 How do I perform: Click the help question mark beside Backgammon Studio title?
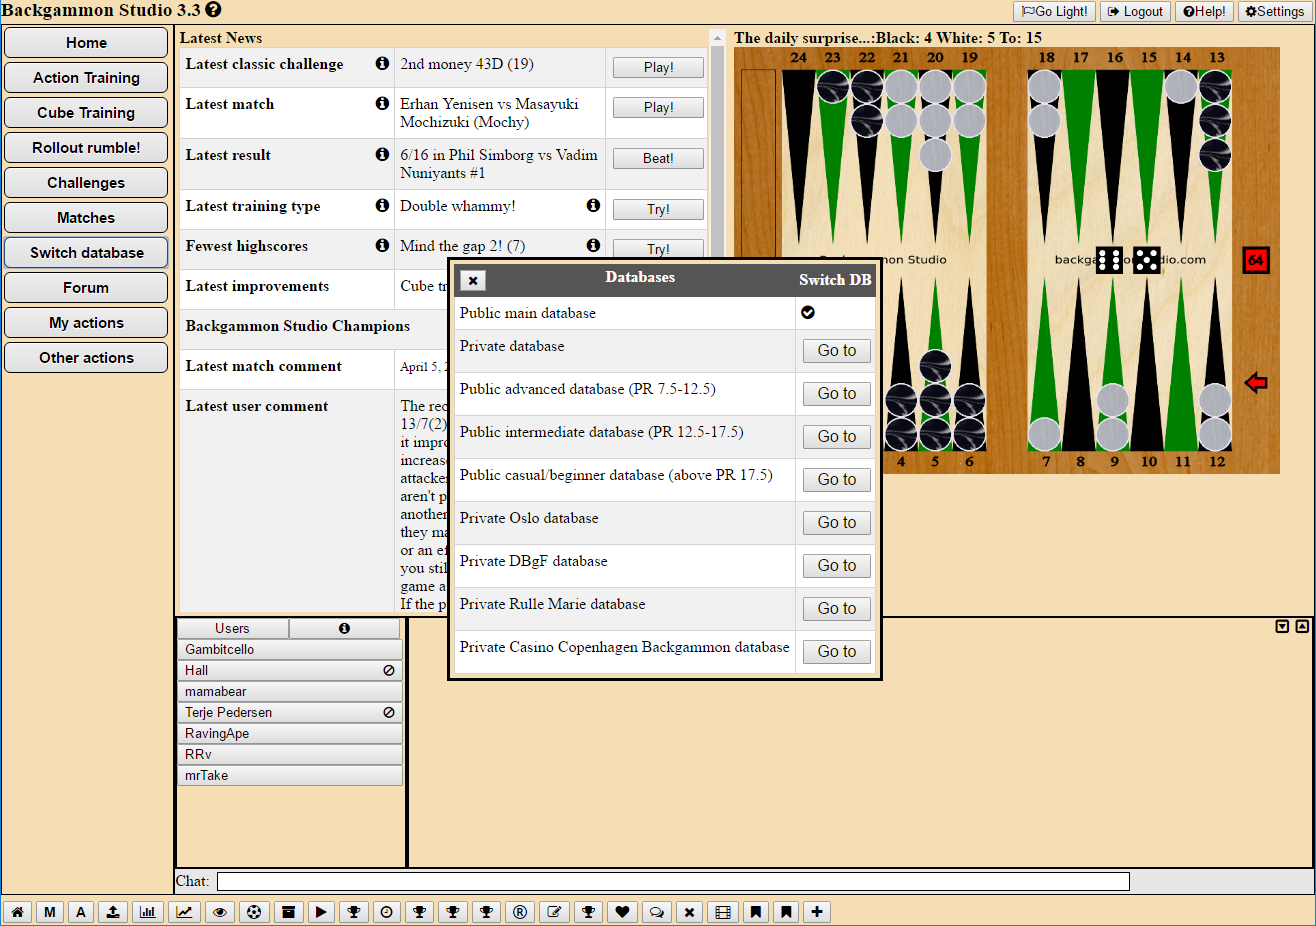[213, 10]
